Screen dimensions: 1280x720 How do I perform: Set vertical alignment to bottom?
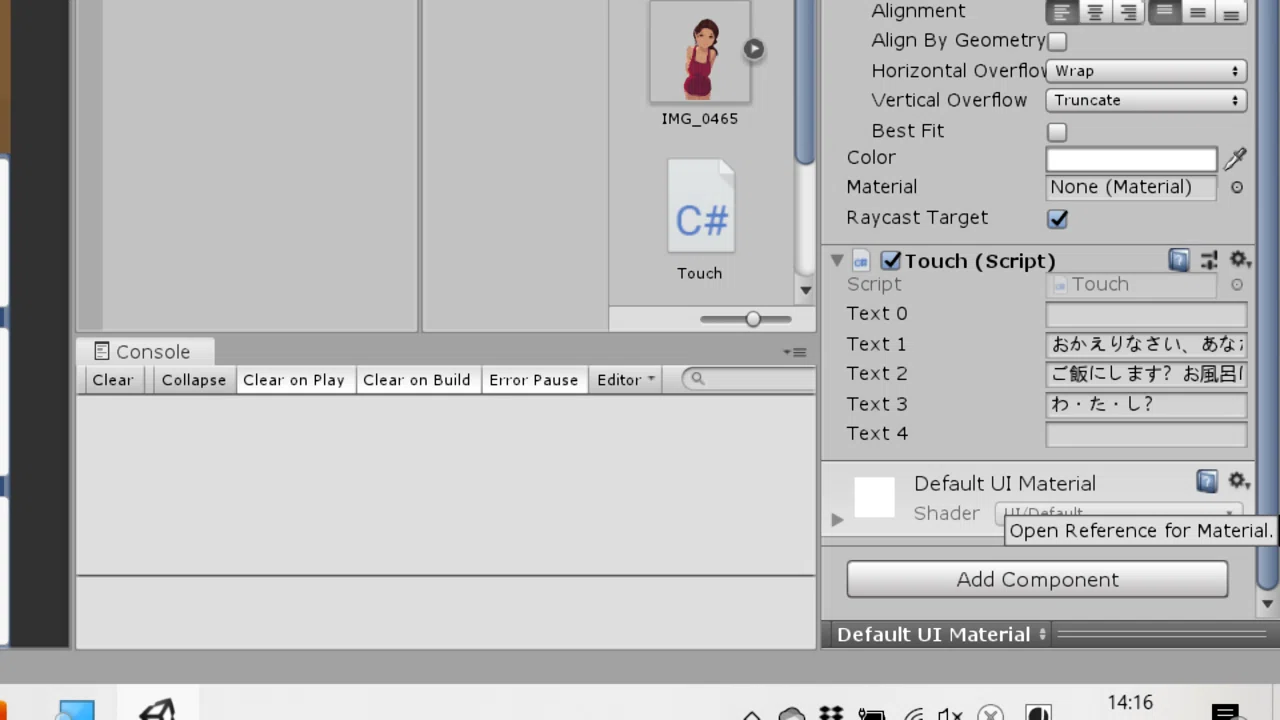click(1230, 13)
